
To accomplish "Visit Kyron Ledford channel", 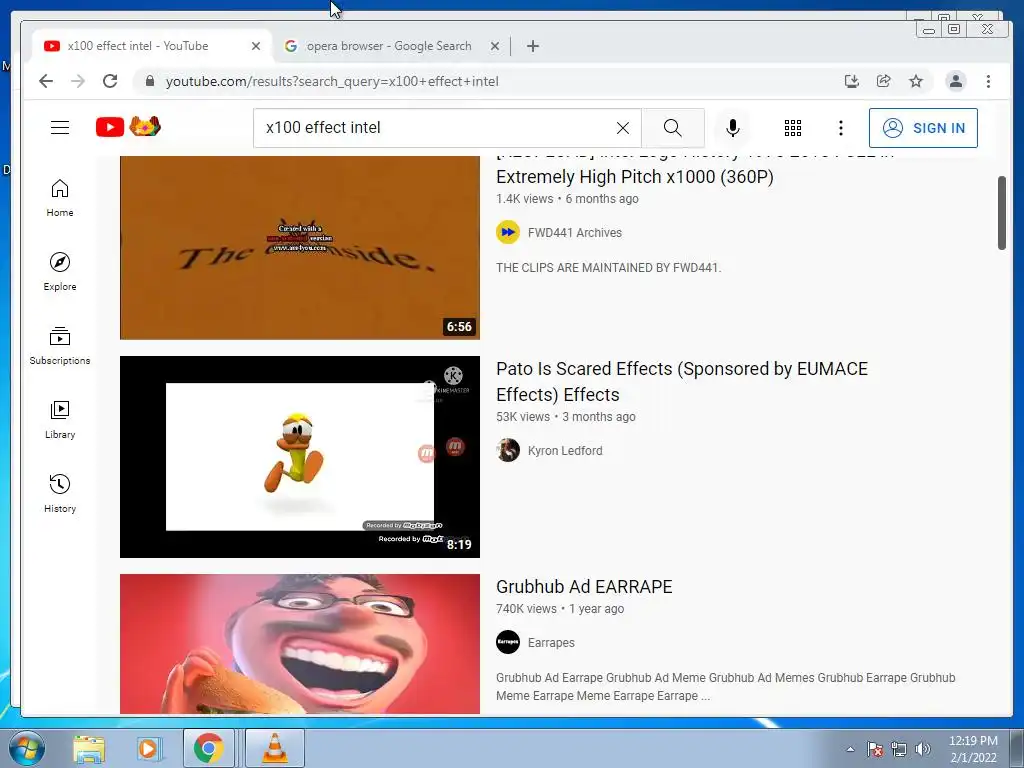I will click(x=565, y=451).
